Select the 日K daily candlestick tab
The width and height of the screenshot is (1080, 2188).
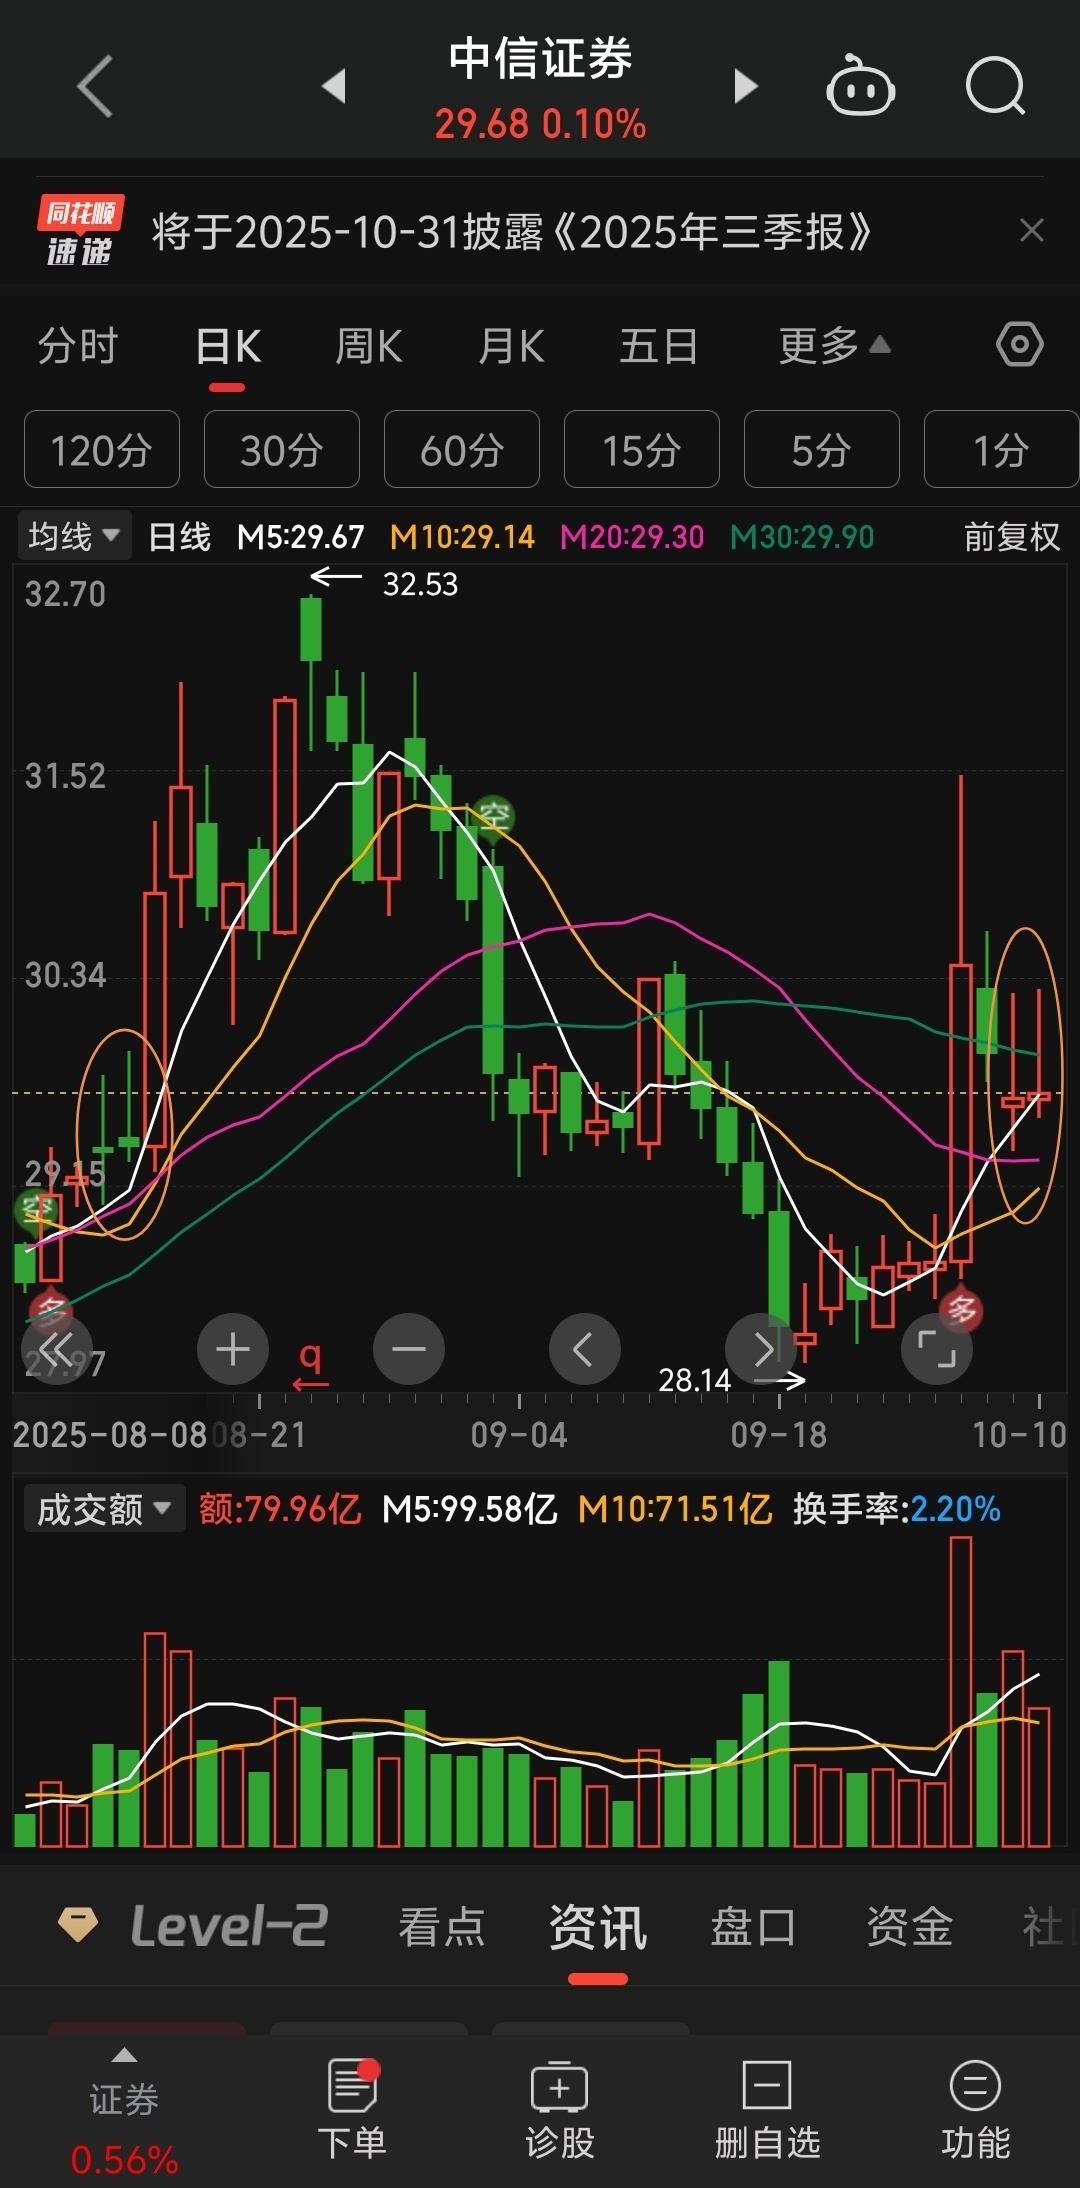click(228, 347)
